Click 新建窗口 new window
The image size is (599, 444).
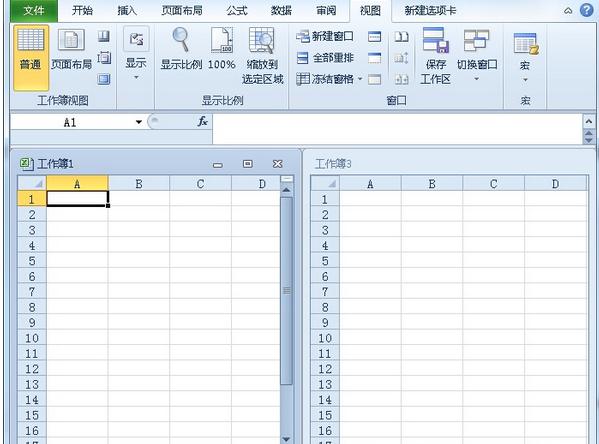(325, 36)
